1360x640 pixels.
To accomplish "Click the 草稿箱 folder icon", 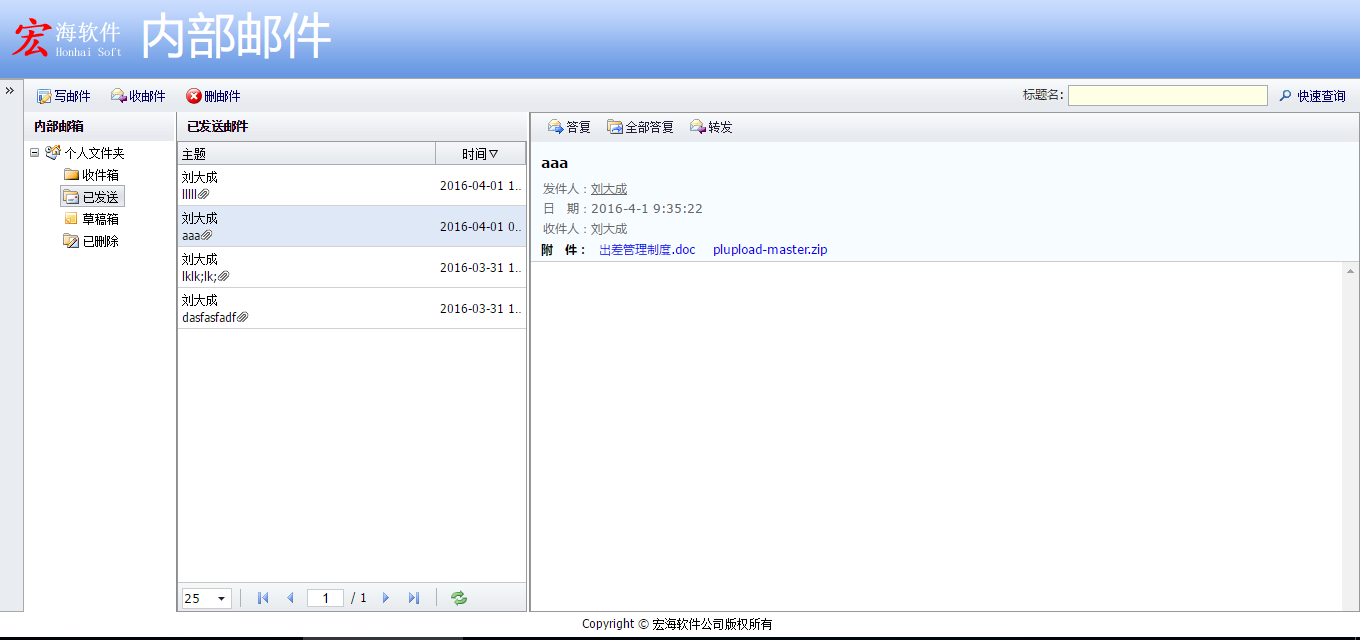I will 71,219.
